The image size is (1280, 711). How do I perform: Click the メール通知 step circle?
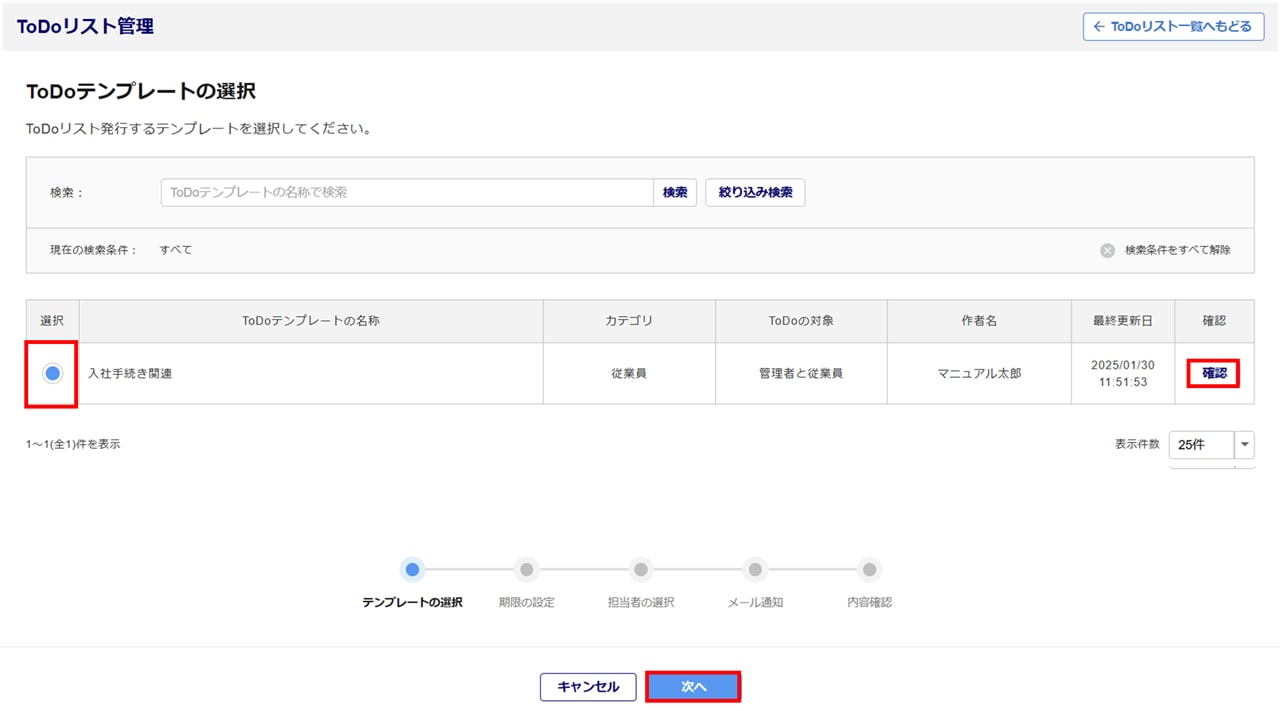coord(755,570)
